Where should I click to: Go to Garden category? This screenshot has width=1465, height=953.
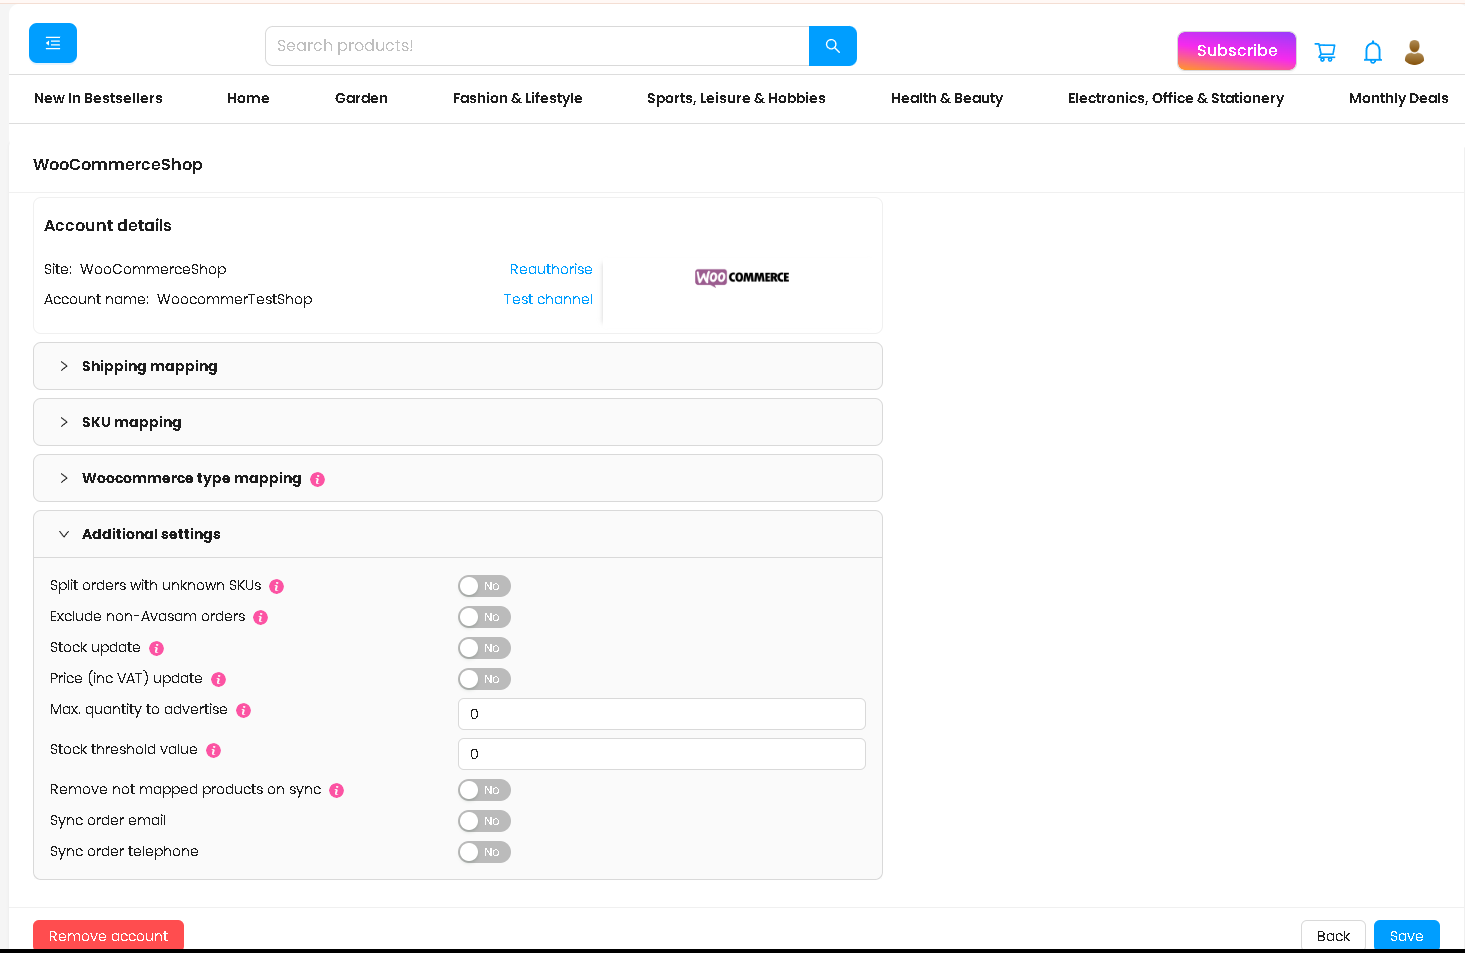point(361,98)
